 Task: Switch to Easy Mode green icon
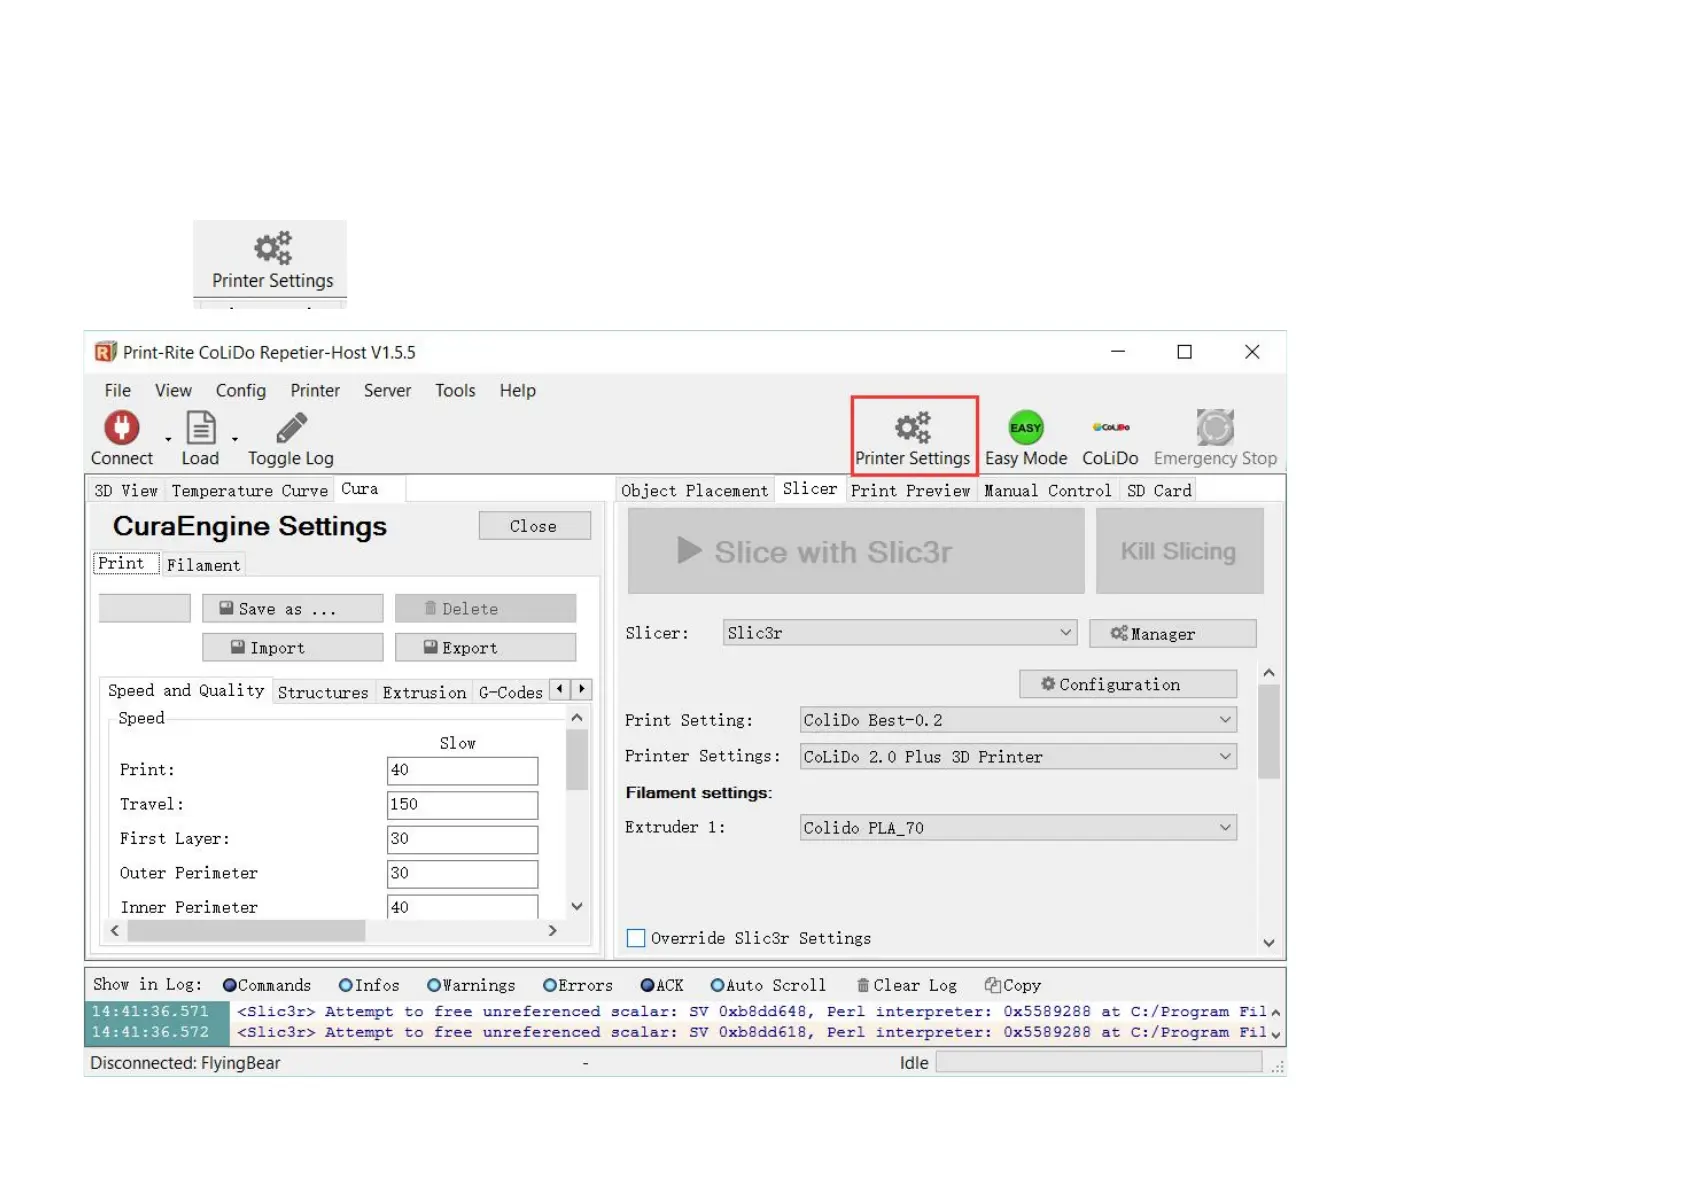pyautogui.click(x=1025, y=428)
